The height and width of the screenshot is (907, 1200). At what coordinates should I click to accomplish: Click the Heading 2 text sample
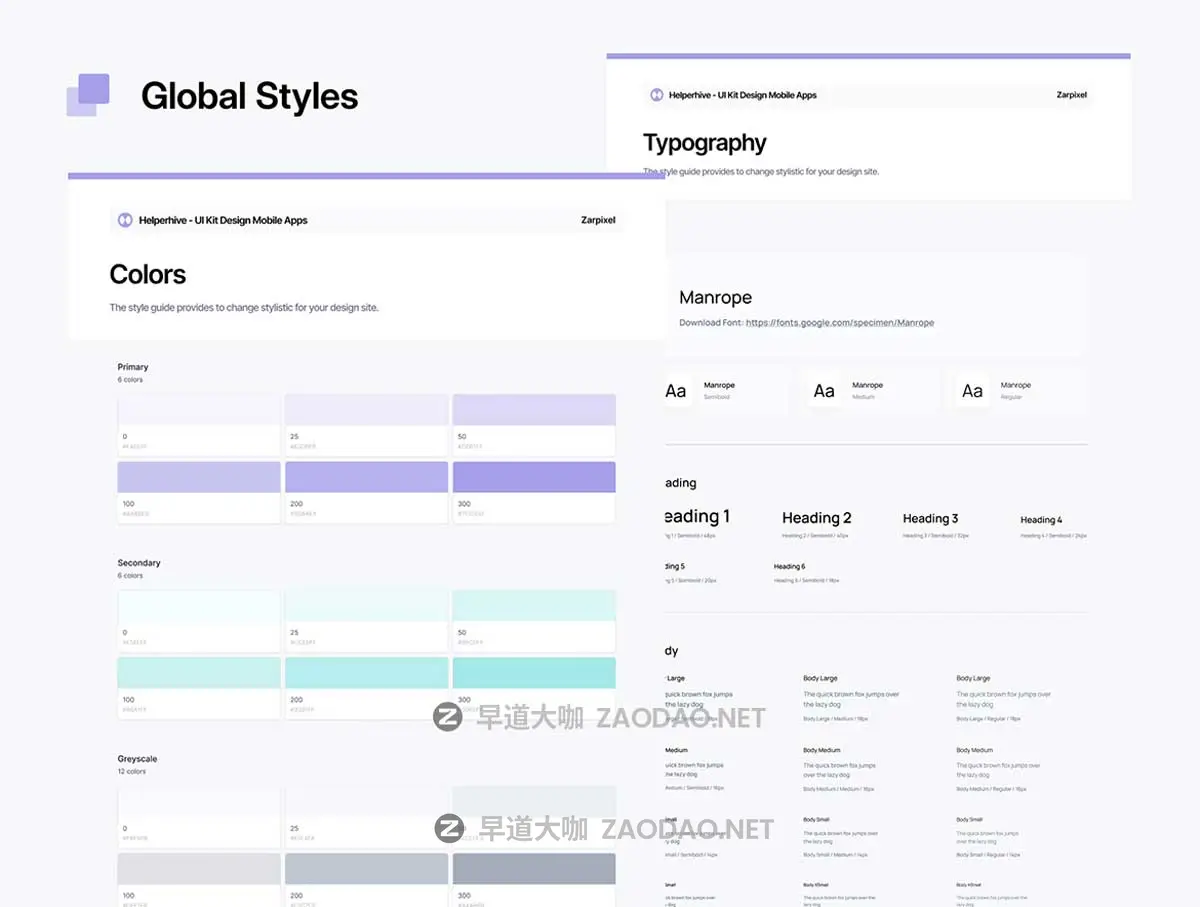tap(816, 518)
